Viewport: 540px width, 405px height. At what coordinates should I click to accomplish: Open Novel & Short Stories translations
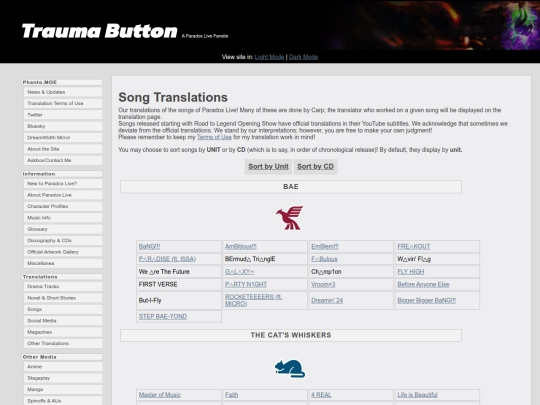[63, 298]
